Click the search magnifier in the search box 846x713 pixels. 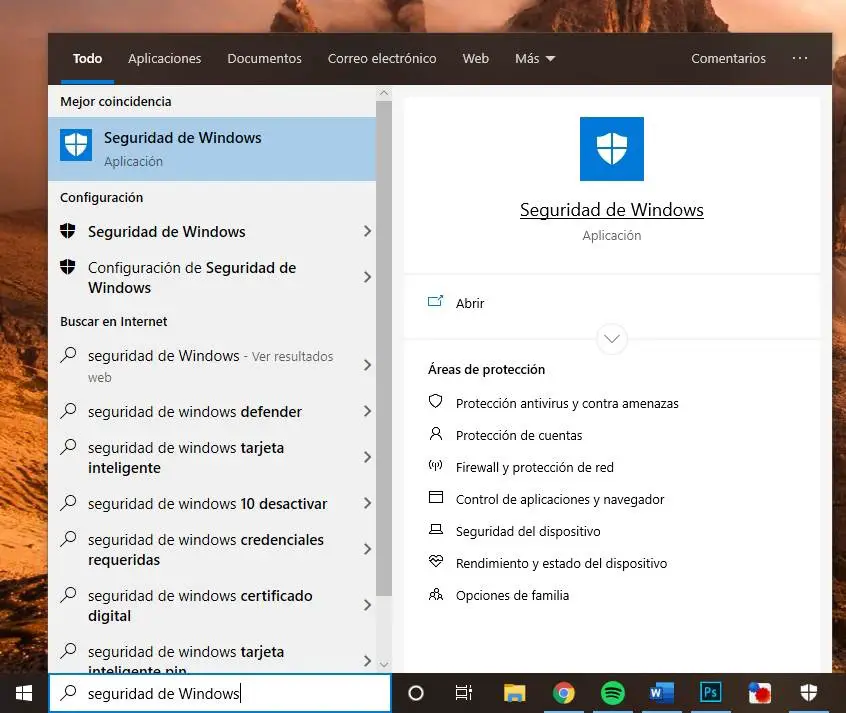tap(69, 692)
